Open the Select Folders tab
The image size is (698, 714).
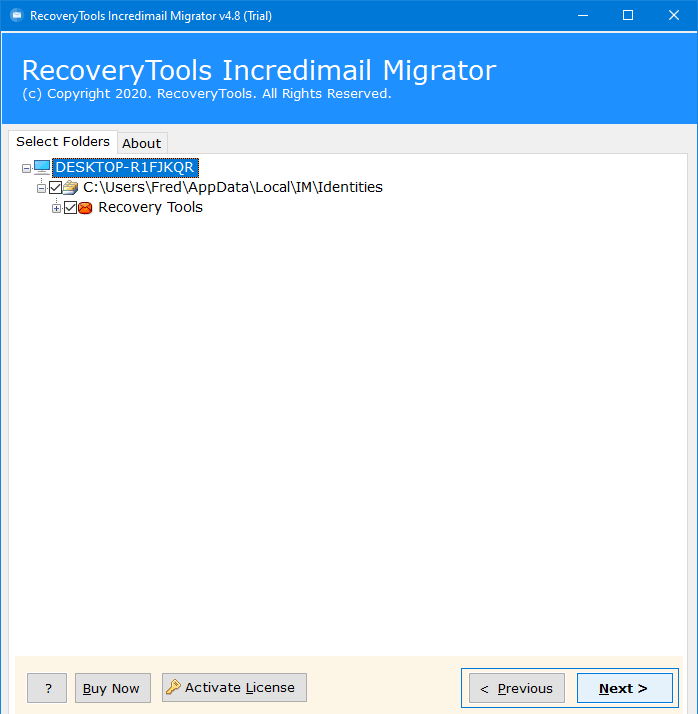pyautogui.click(x=63, y=142)
